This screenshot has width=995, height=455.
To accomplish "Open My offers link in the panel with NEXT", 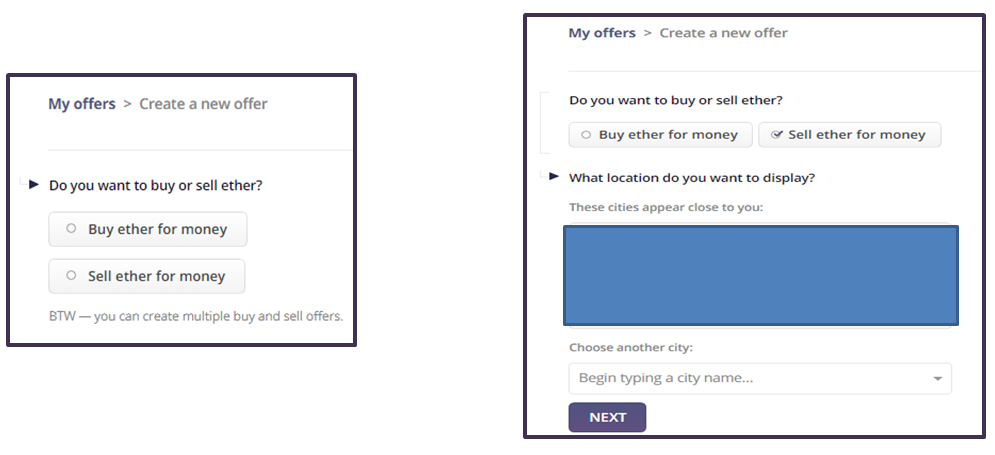I will click(x=602, y=33).
